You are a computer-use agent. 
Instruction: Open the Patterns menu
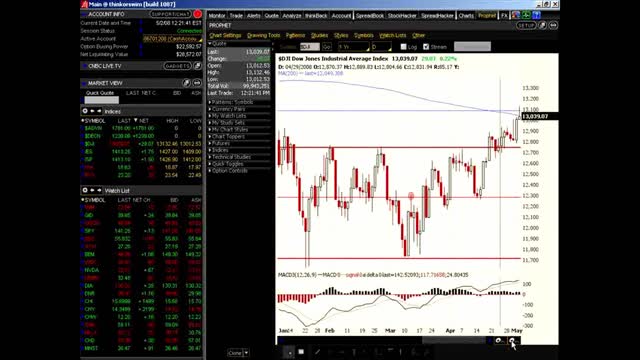coord(295,36)
